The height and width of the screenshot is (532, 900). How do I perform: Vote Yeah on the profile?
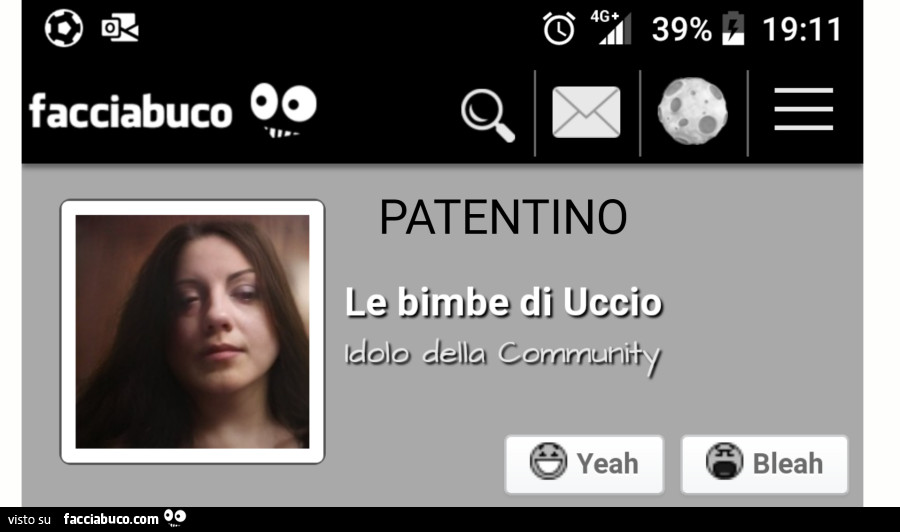coord(584,464)
